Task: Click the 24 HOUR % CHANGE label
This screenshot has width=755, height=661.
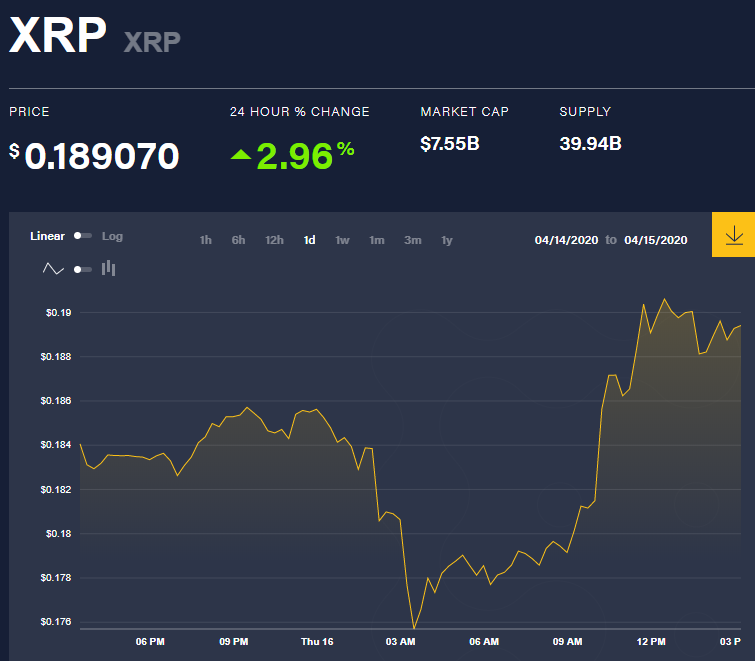Action: tap(299, 112)
